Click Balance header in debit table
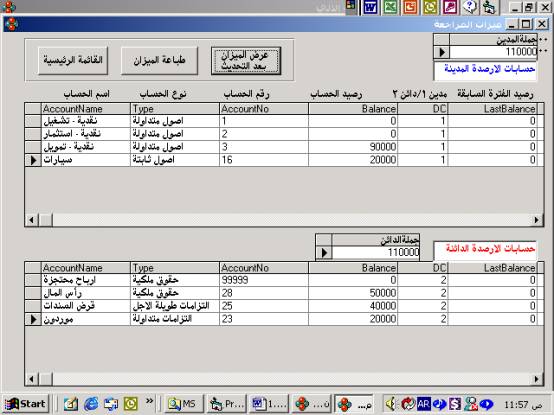 click(353, 109)
